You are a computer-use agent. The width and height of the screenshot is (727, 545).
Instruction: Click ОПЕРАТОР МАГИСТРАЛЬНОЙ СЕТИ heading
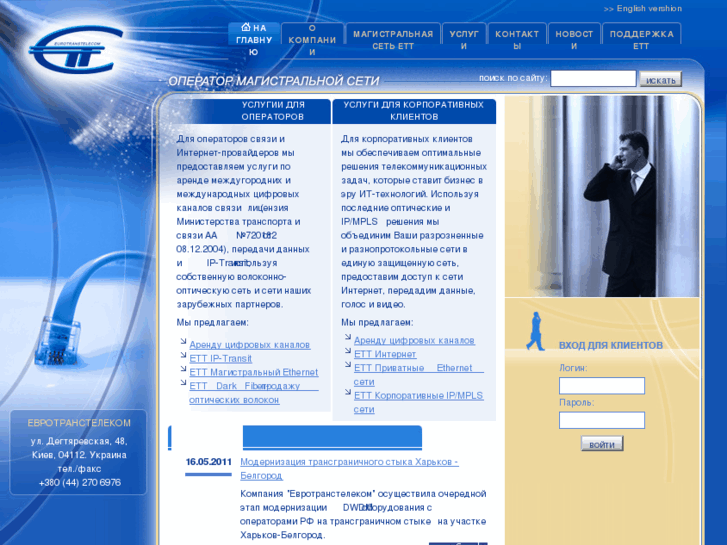tap(274, 81)
